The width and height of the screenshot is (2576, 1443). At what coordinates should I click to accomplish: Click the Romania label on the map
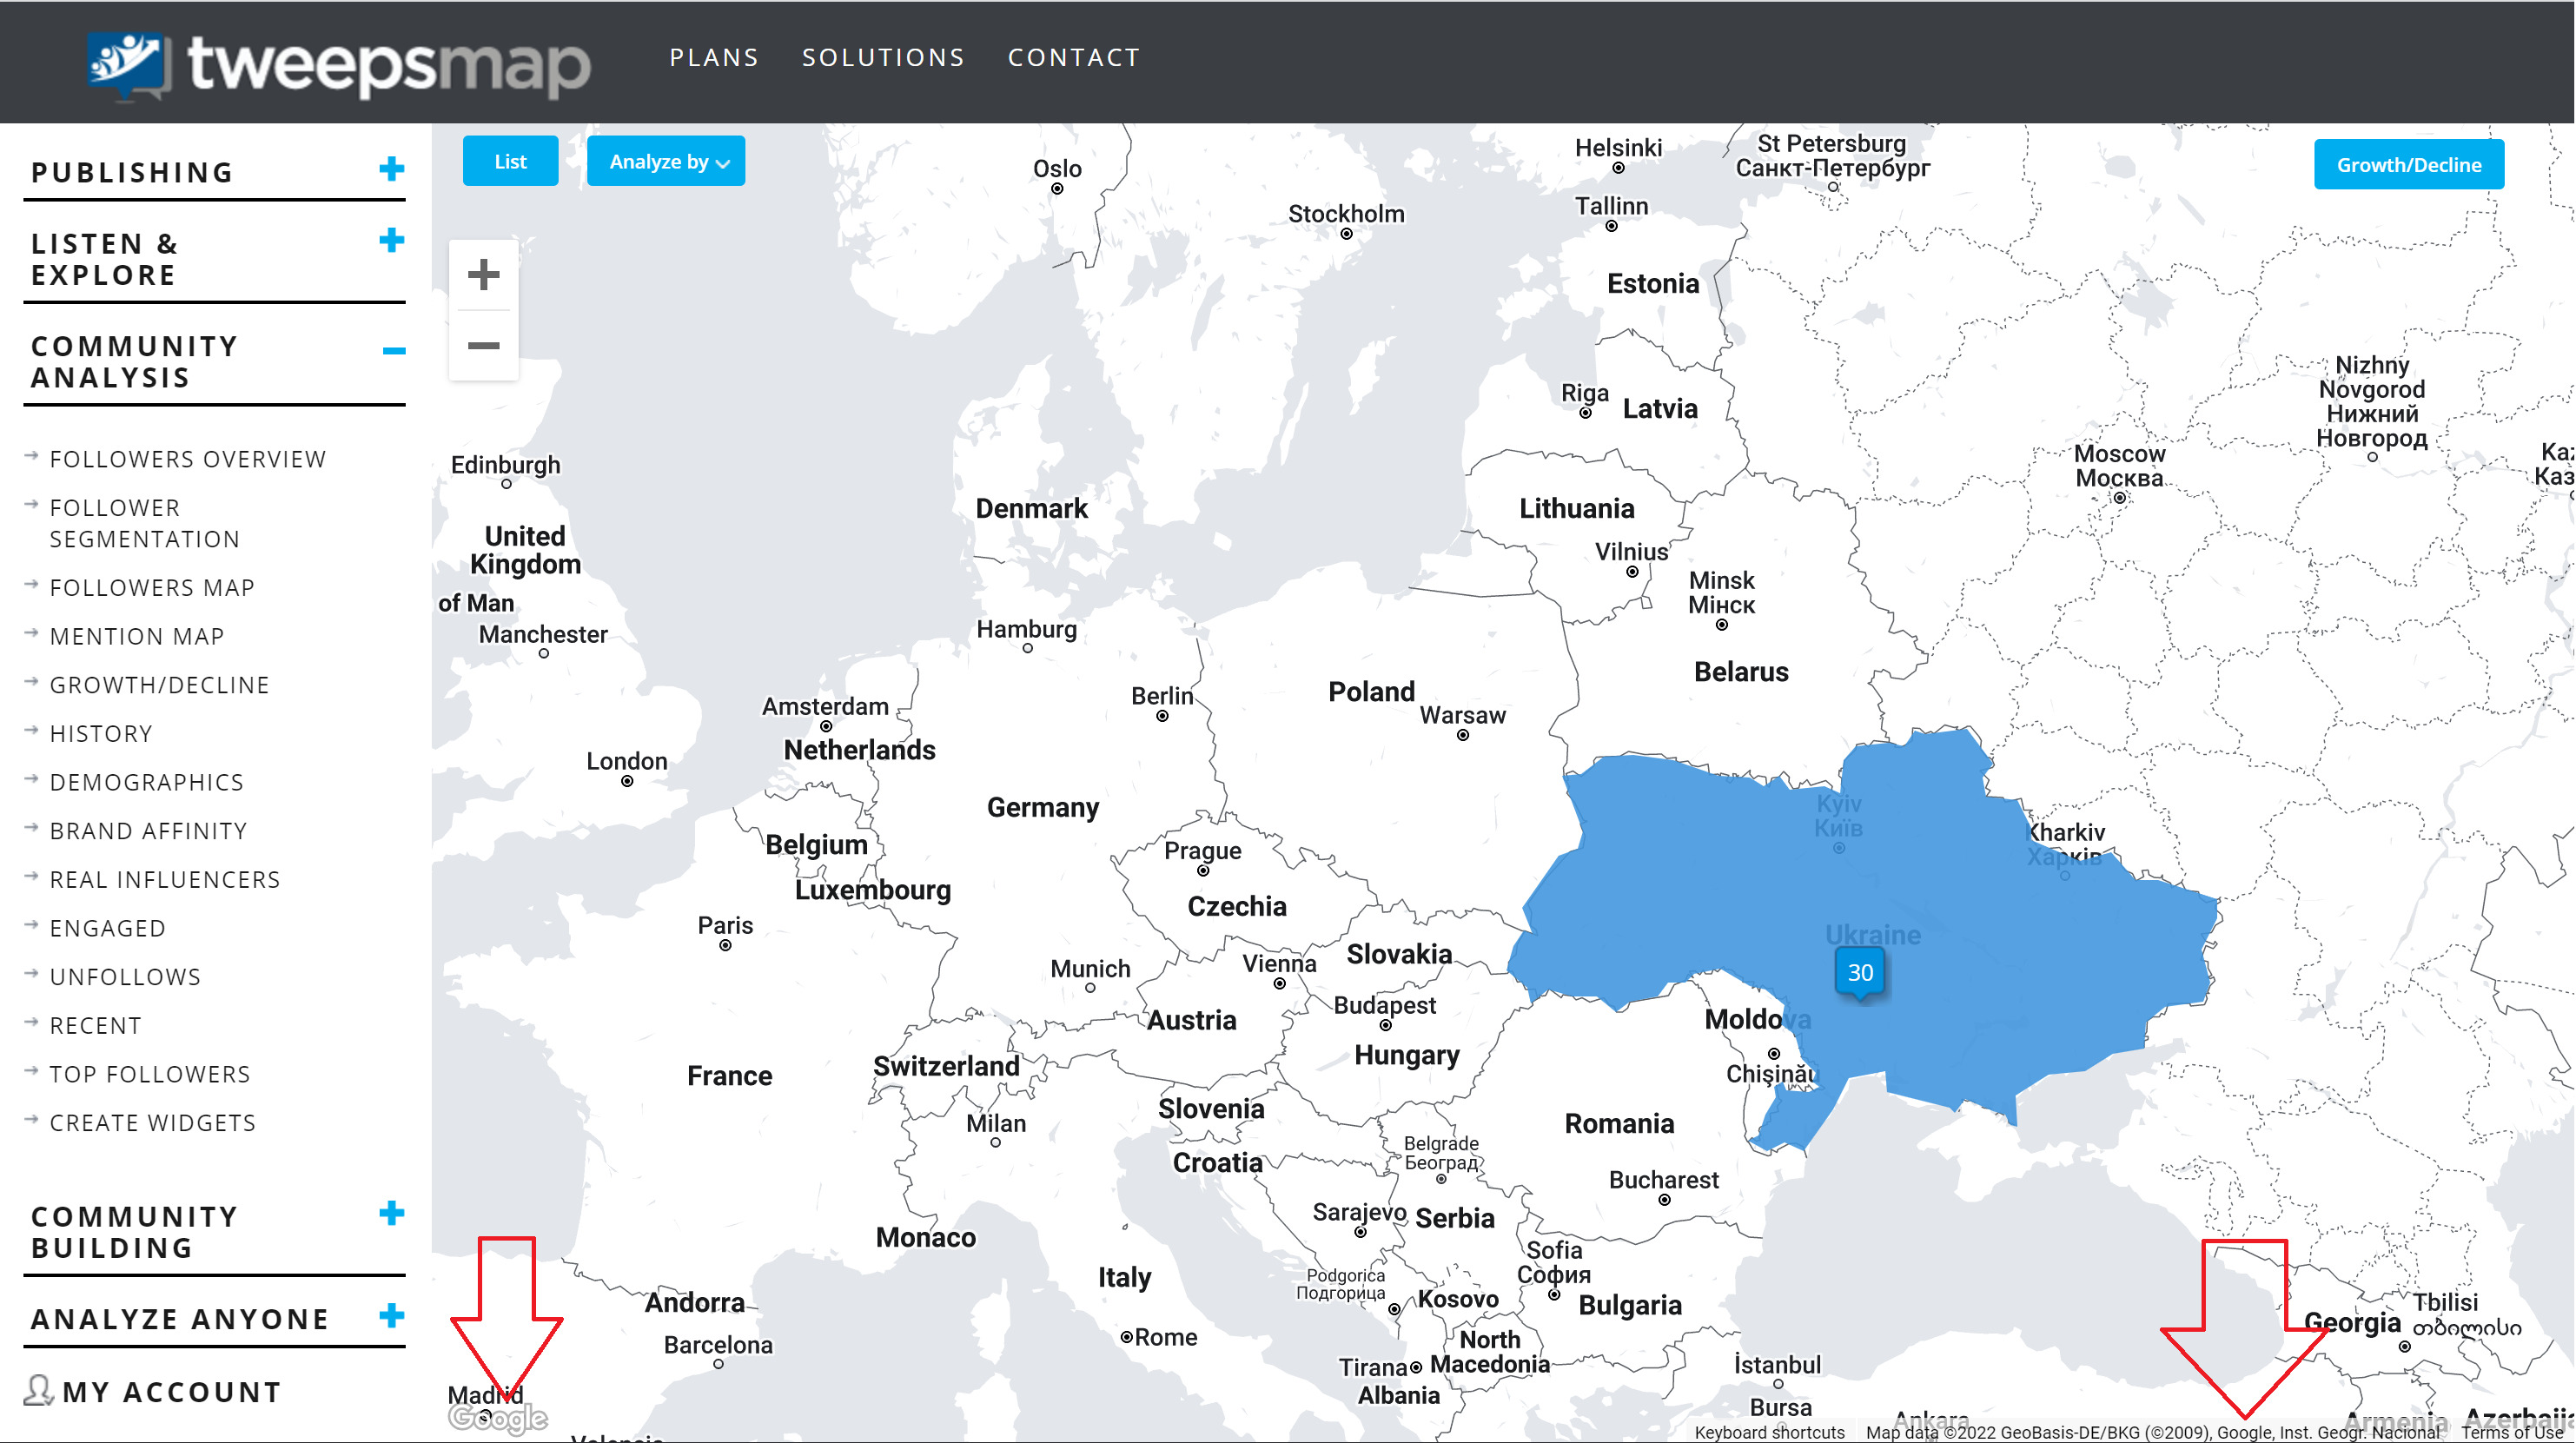[x=1618, y=1123]
